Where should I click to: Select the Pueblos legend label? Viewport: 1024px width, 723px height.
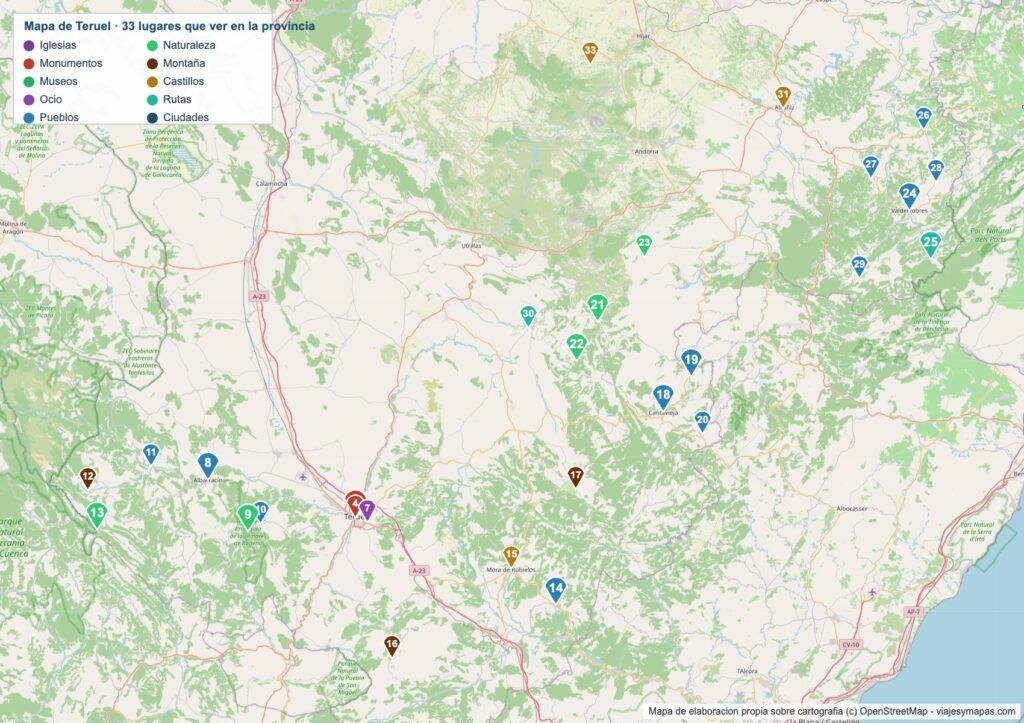coord(59,118)
